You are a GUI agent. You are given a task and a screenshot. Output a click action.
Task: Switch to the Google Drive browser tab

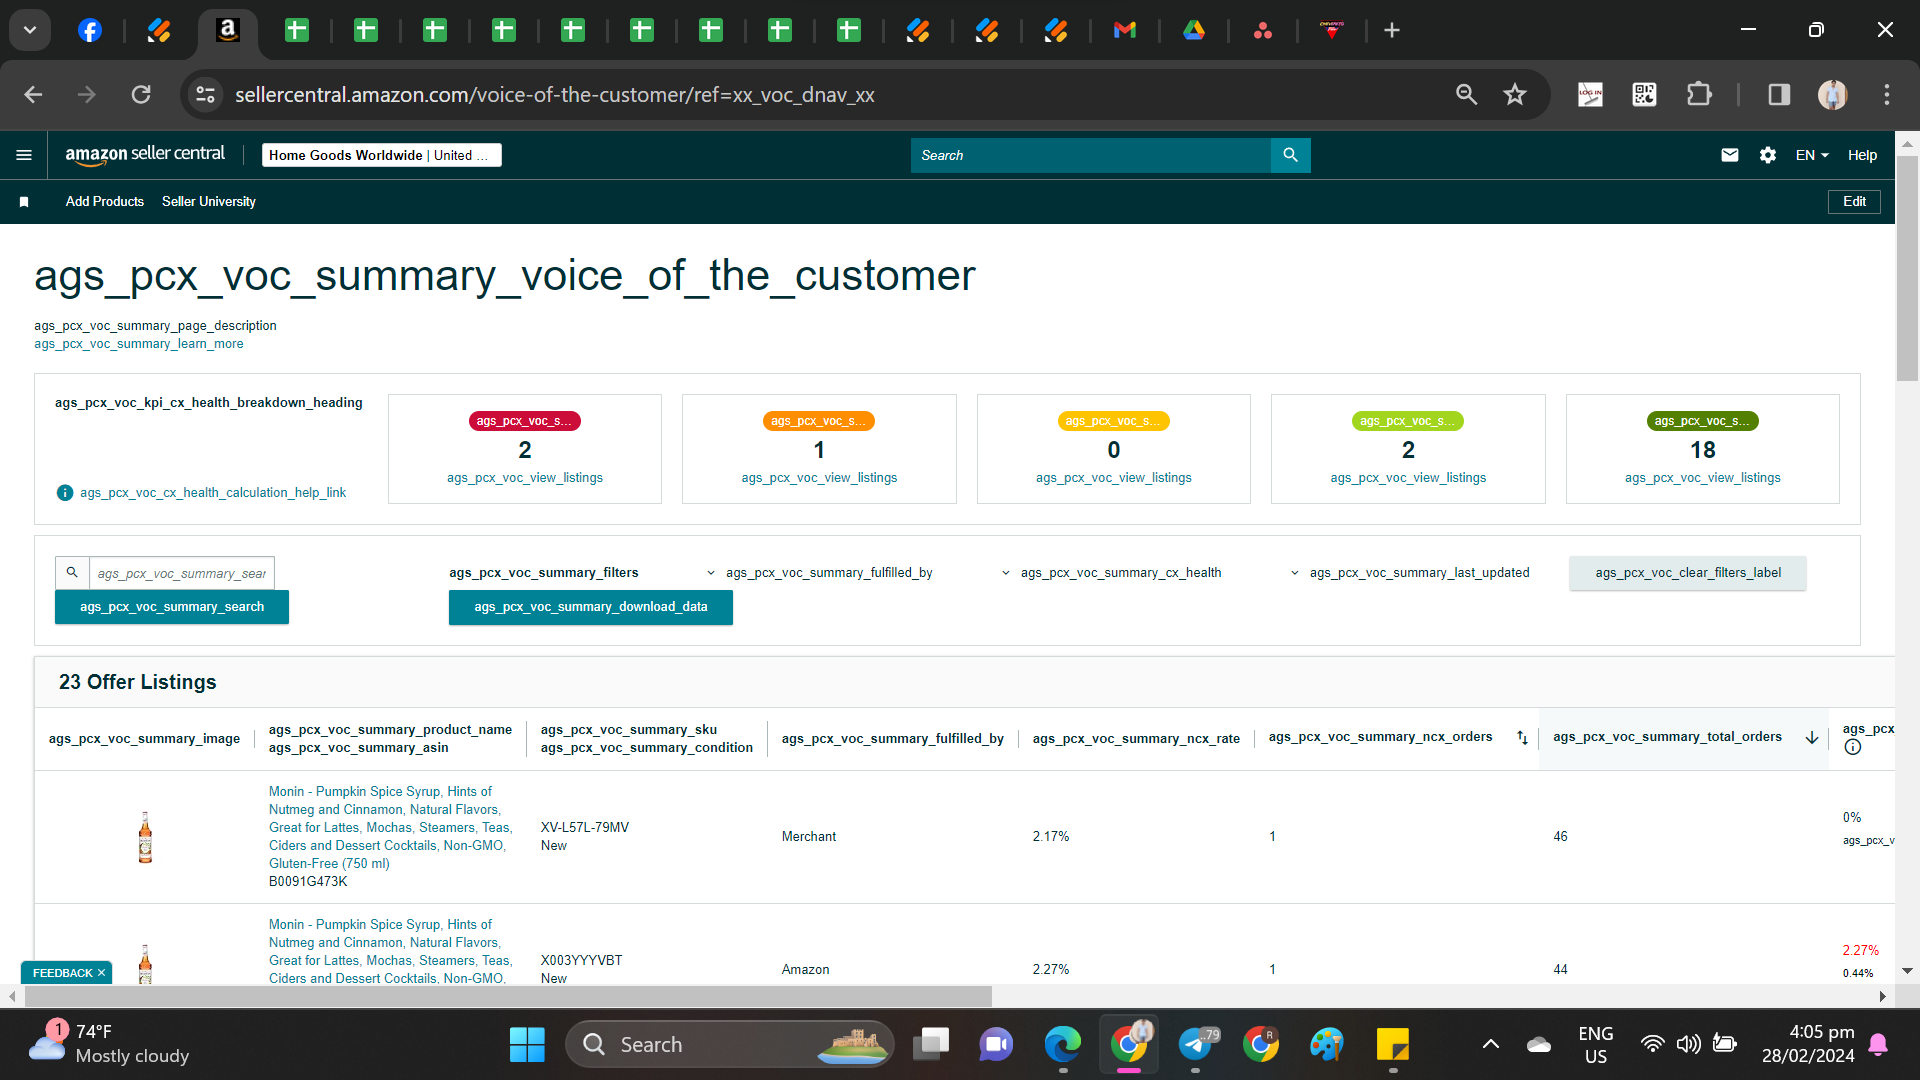point(1194,30)
